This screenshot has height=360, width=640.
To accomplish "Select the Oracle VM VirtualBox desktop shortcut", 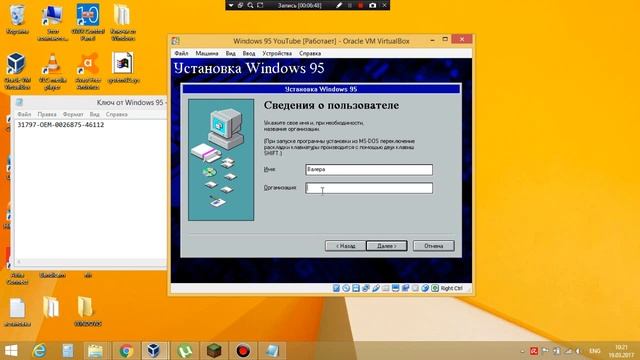I will point(18,71).
